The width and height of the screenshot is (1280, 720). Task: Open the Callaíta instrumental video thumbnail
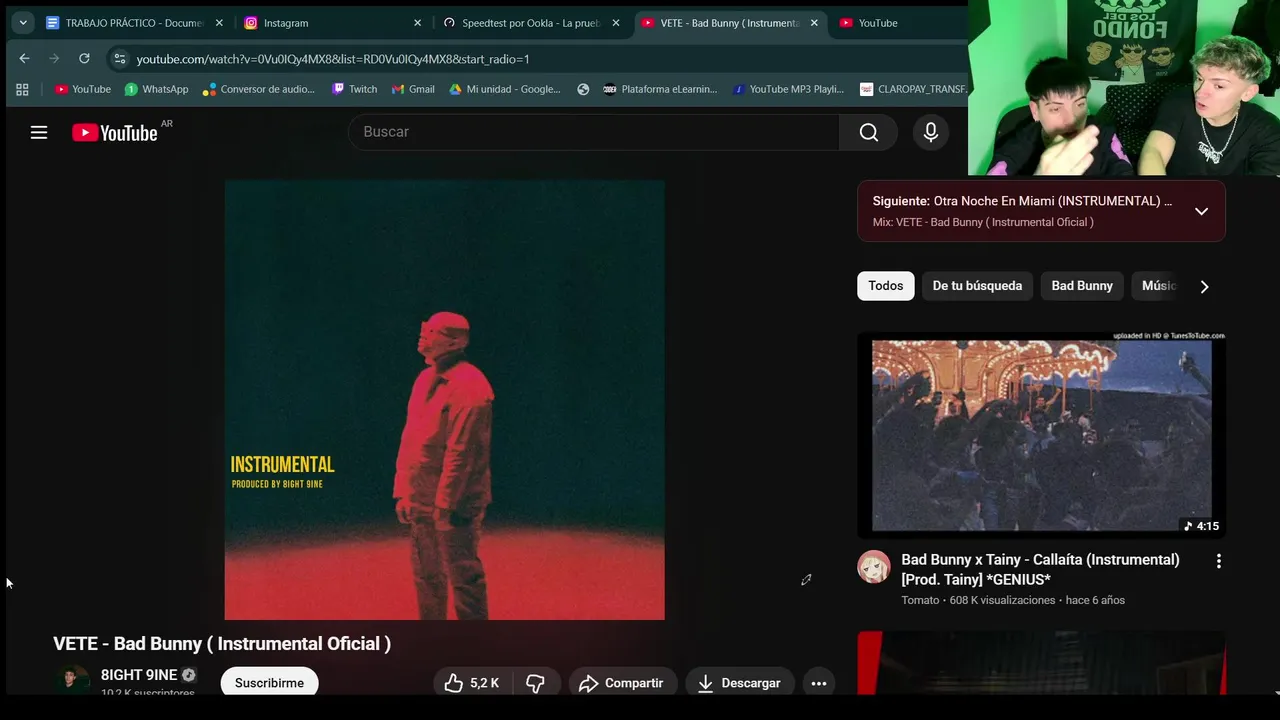pyautogui.click(x=1041, y=435)
